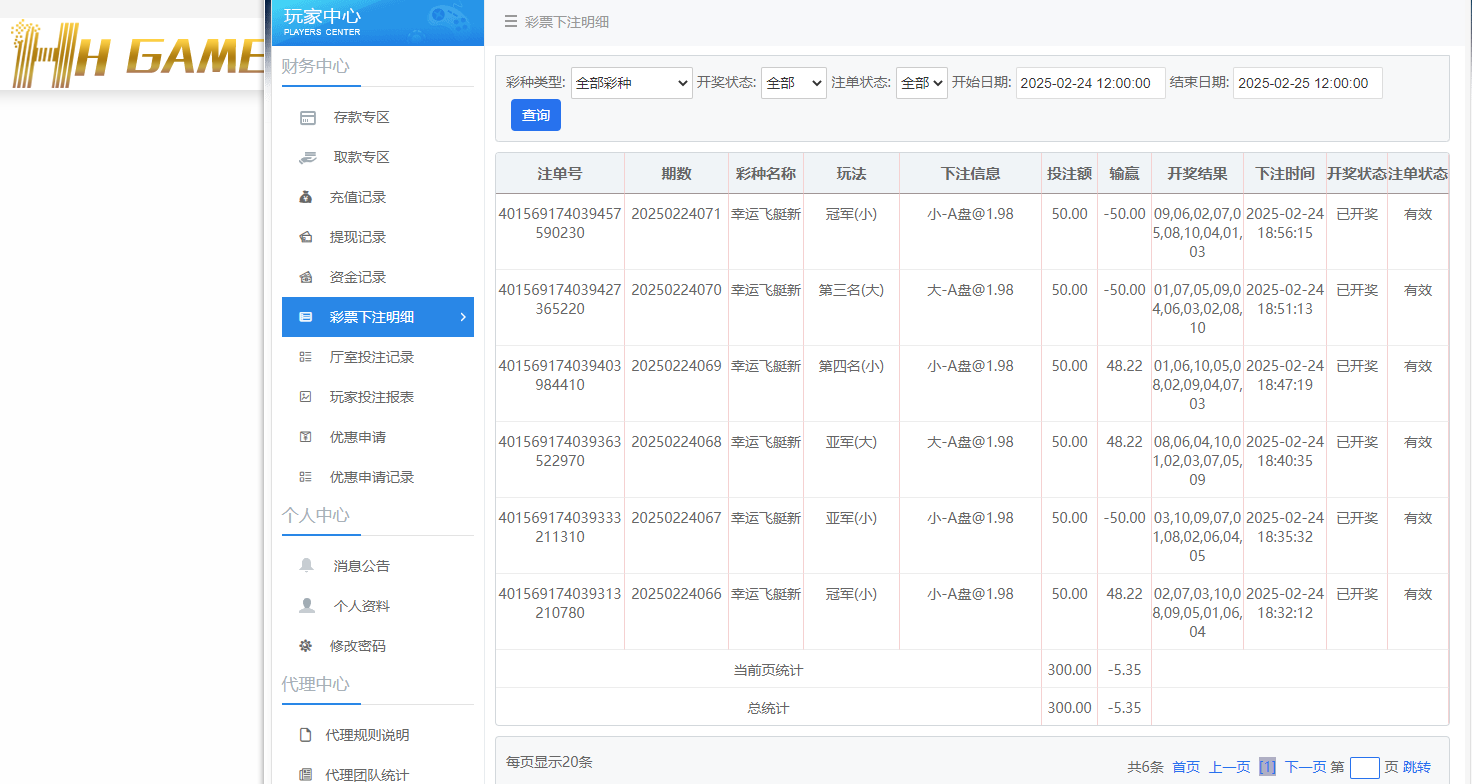
Task: Click the blue 查询 search button
Action: pyautogui.click(x=535, y=115)
